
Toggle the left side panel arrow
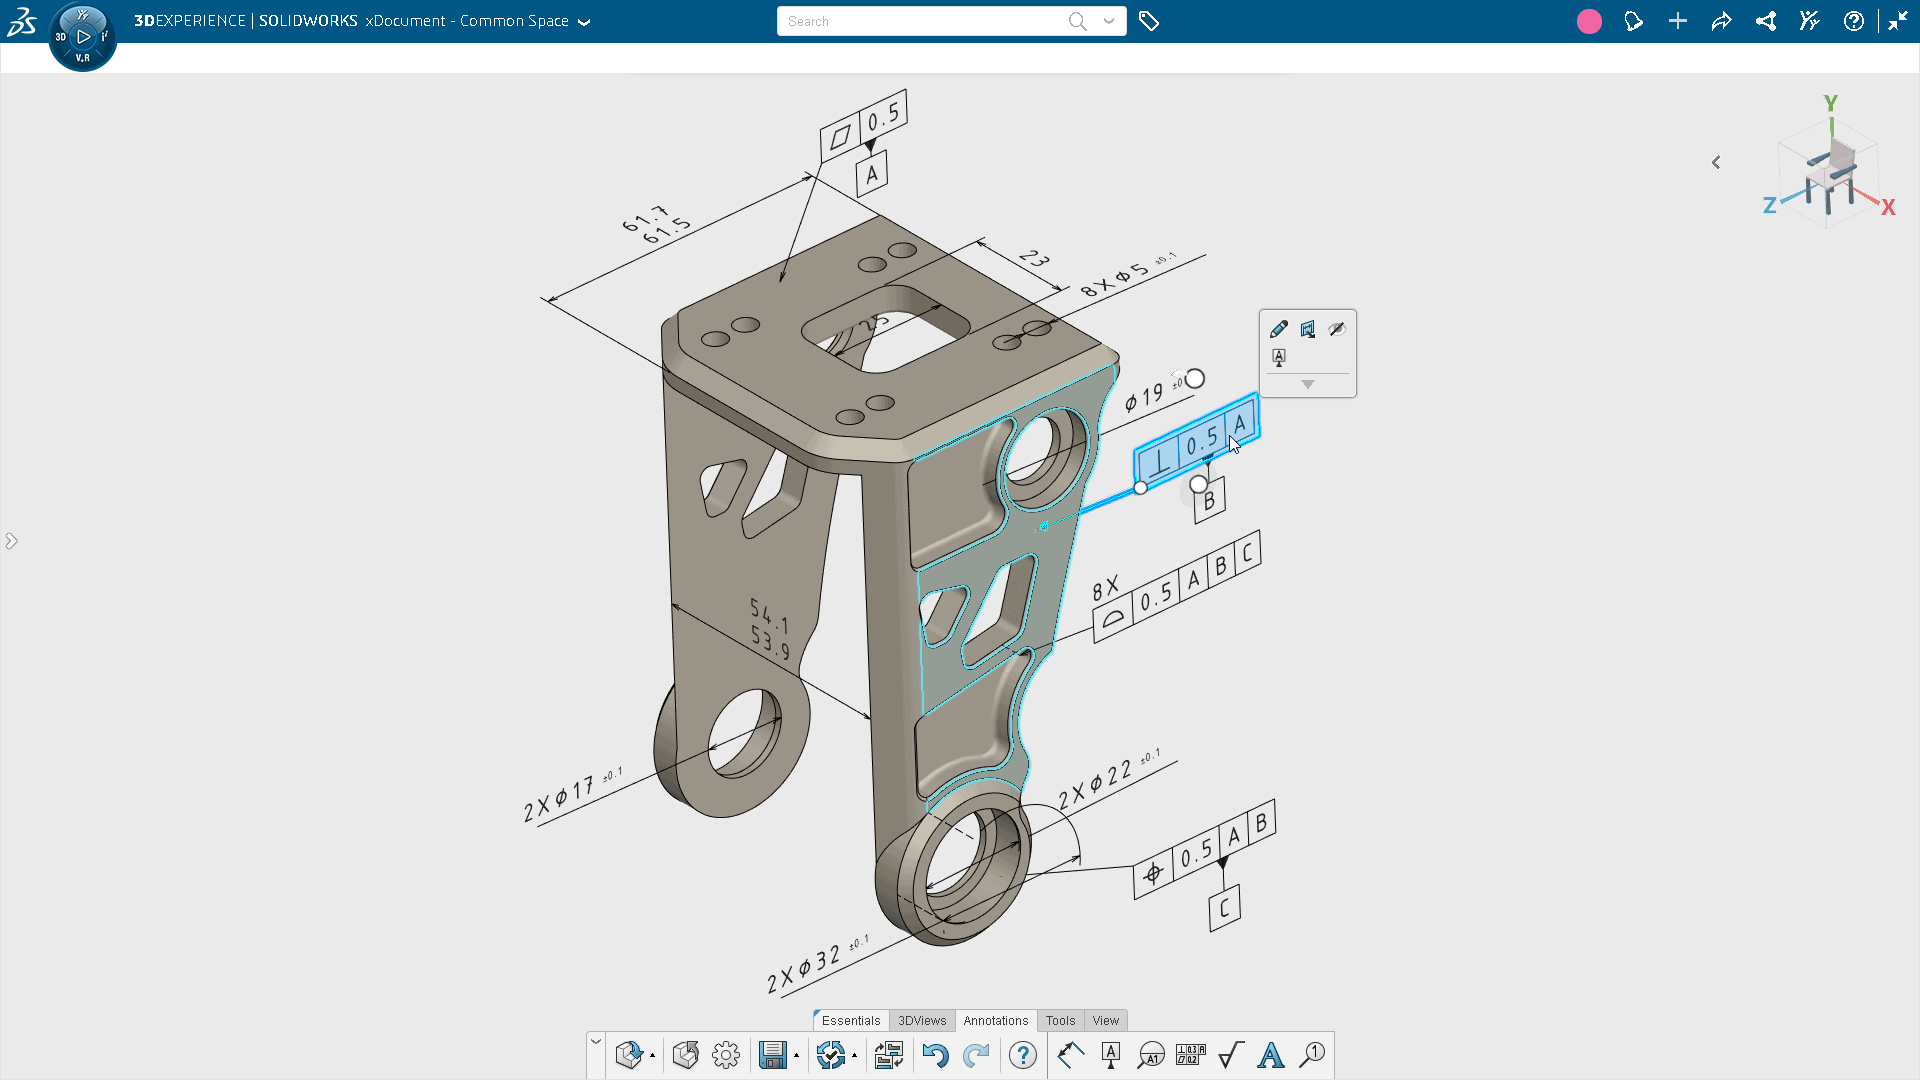pos(11,541)
